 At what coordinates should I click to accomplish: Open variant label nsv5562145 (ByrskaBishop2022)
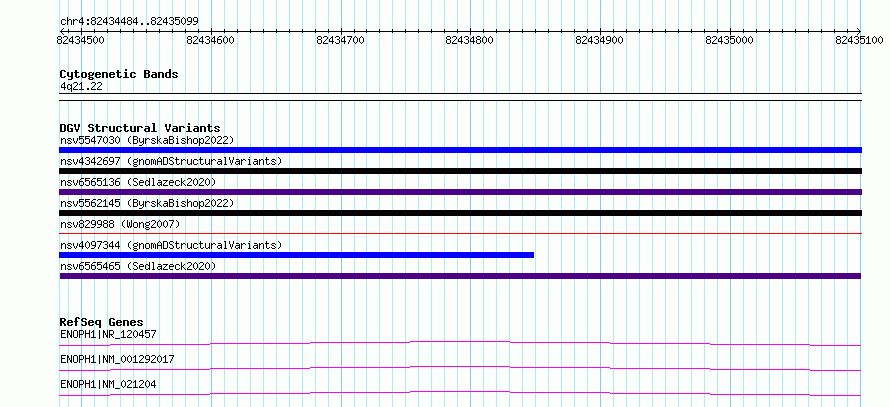147,203
